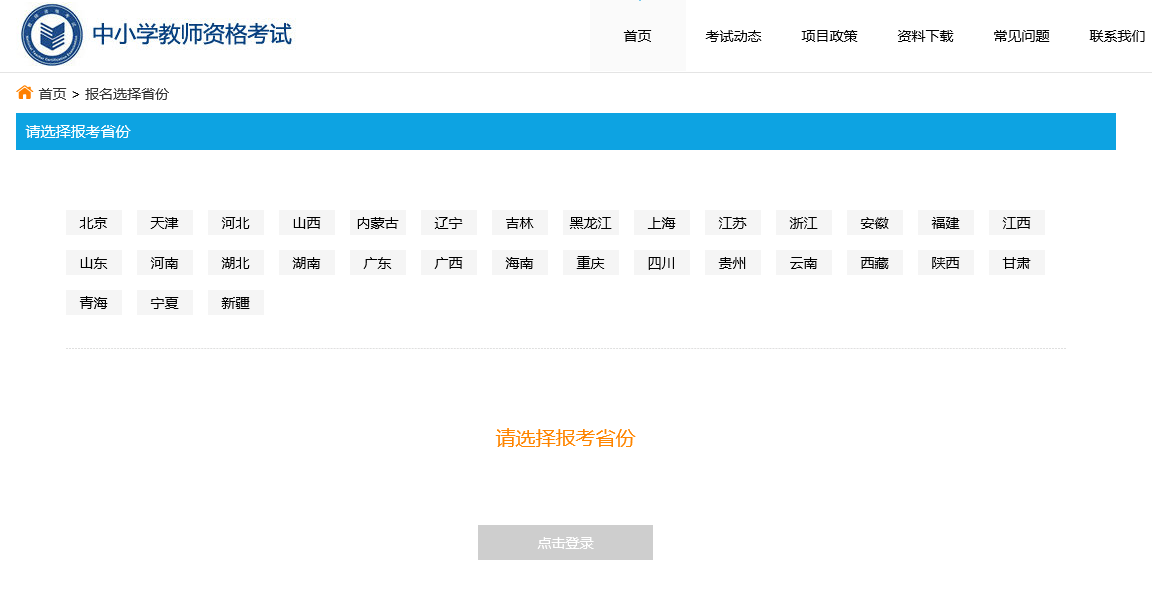Go to 项目政策 navigation tab

tap(829, 36)
